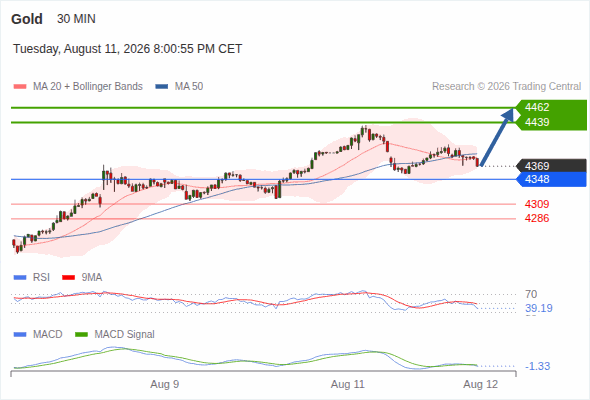Click the MA 50 blue legend swatch
Image resolution: width=590 pixels, height=400 pixels.
(162, 87)
